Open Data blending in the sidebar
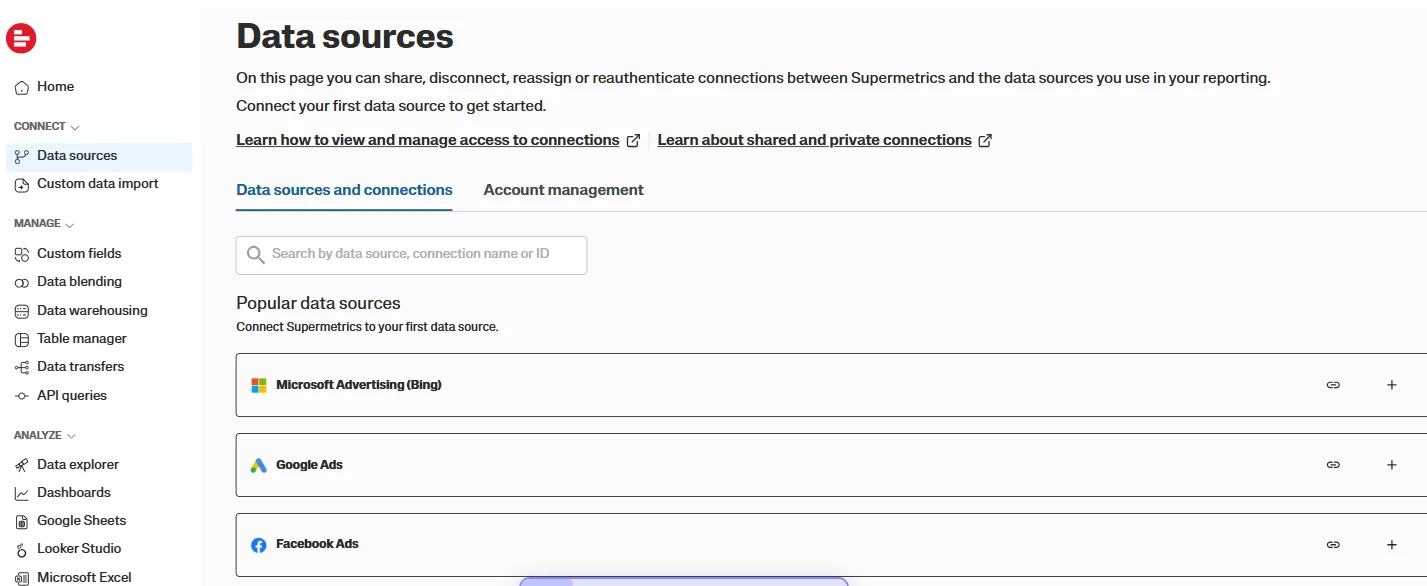Screen dimensions: 1427x586 (x=79, y=282)
